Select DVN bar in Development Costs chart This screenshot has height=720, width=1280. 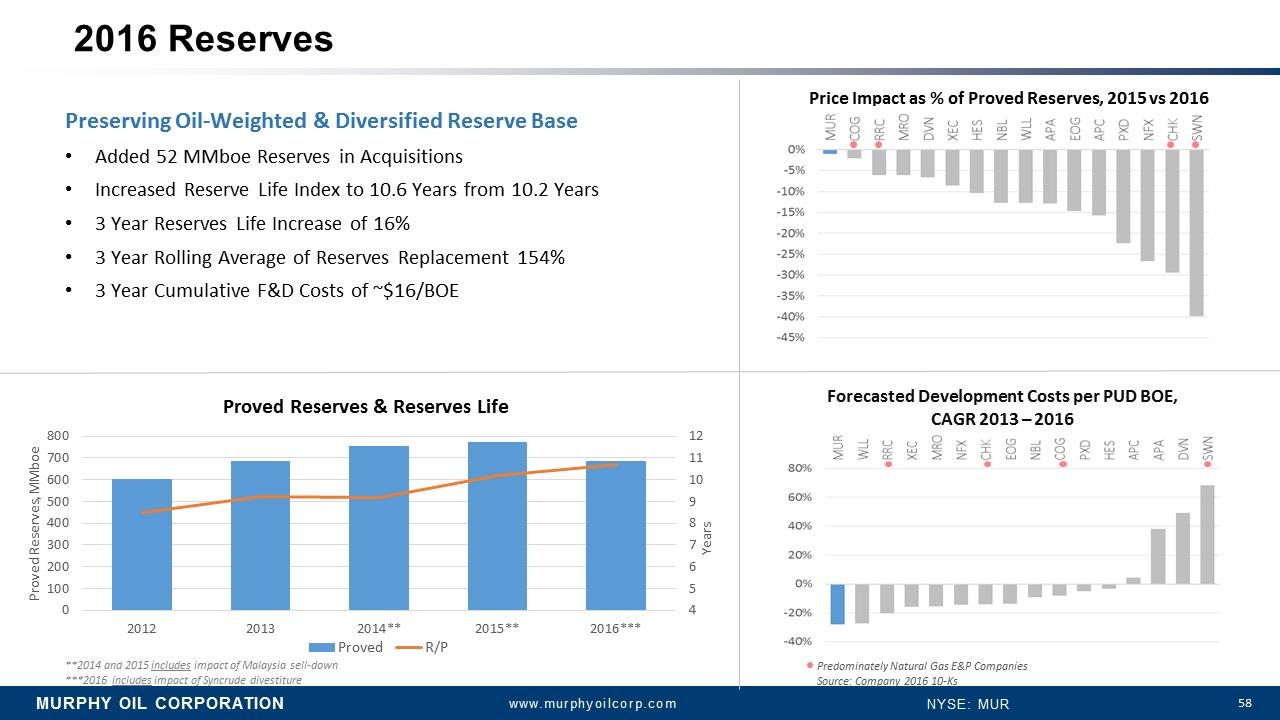(x=1182, y=549)
